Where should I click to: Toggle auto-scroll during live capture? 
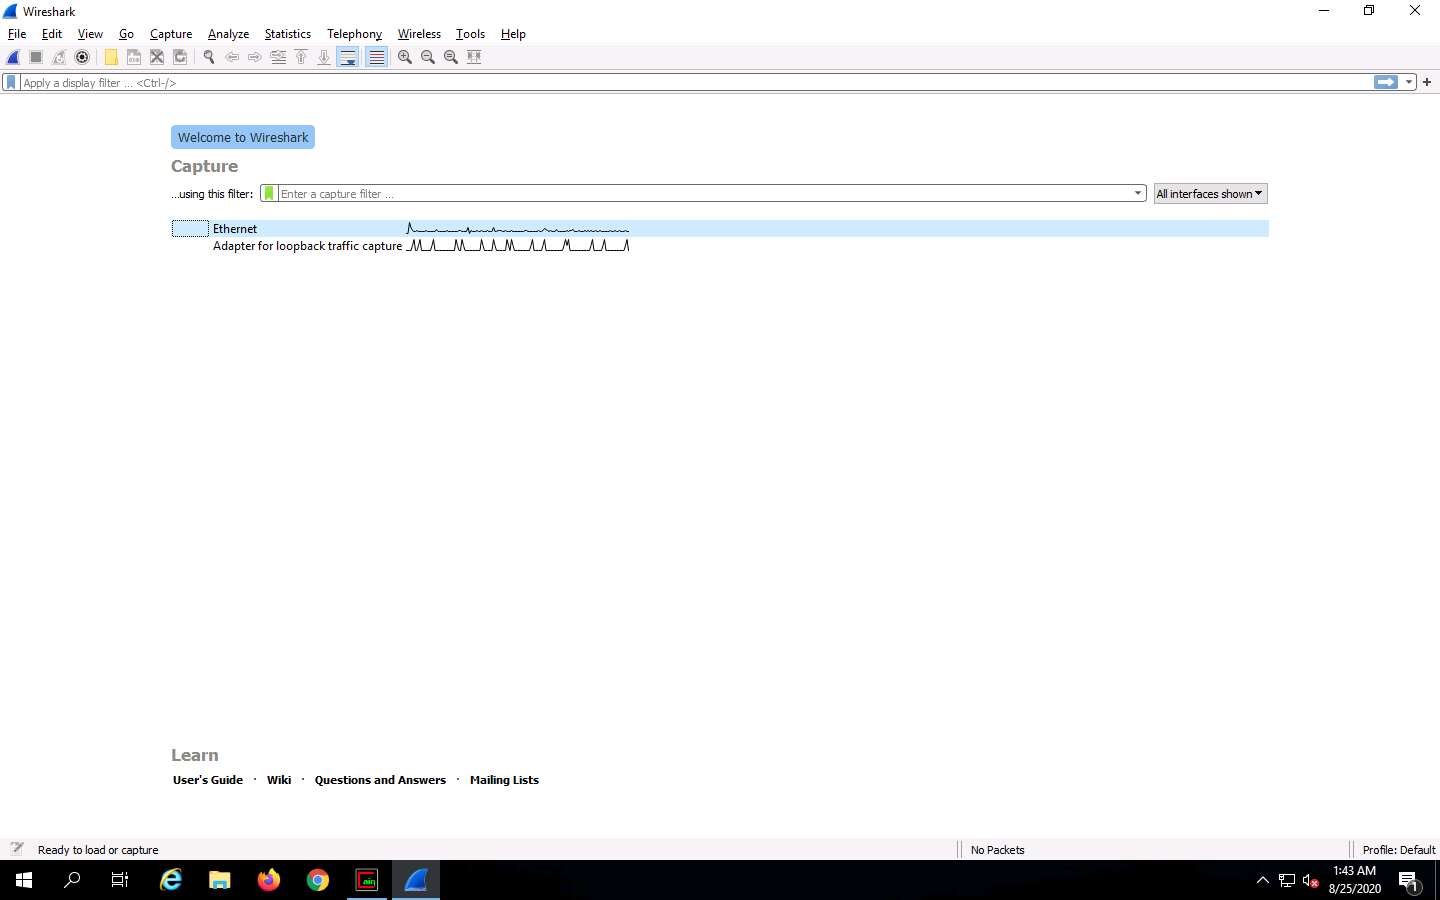[348, 57]
